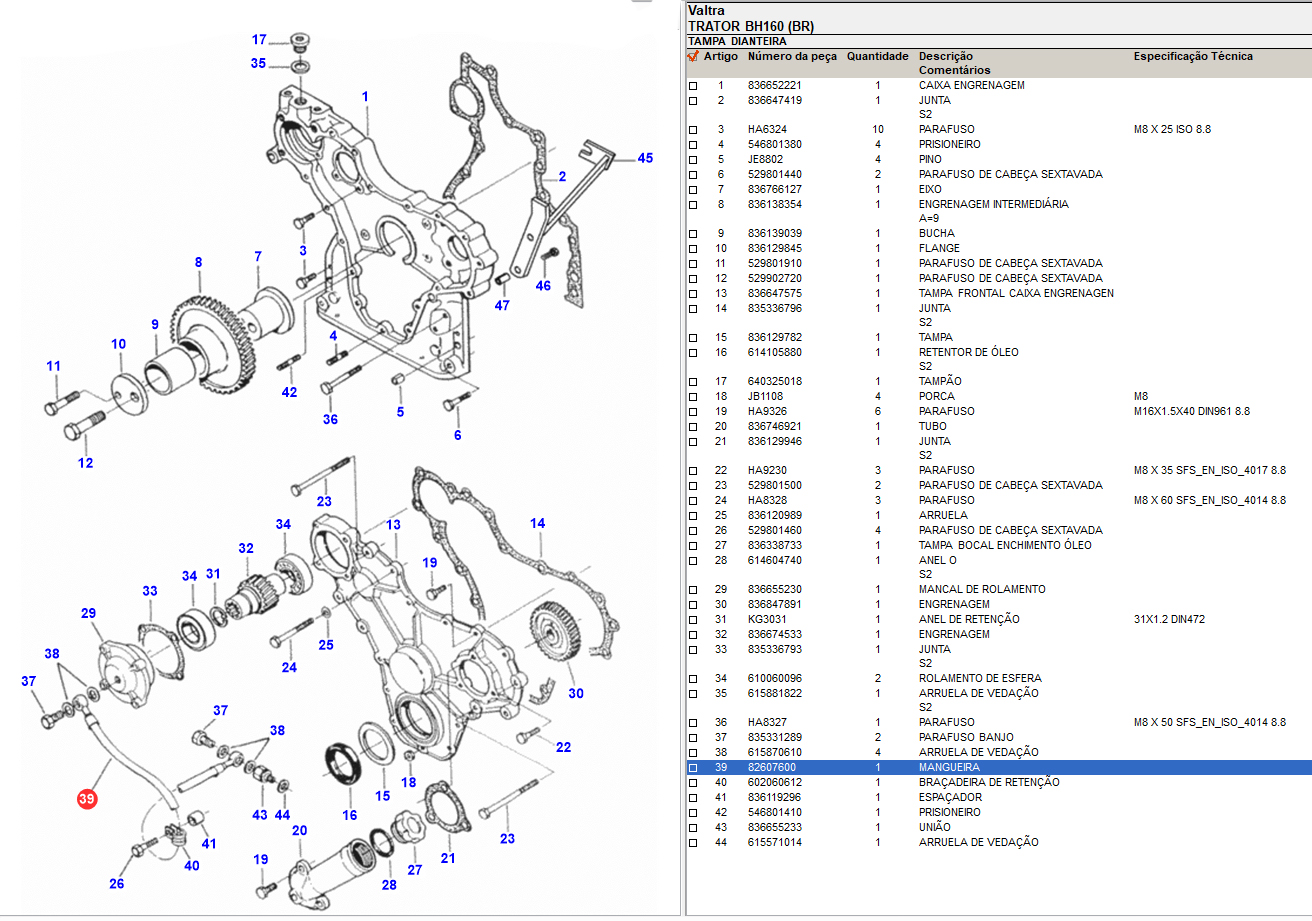Enable the checkbox for item 16 RETENTOR DE ÓLEO
The image size is (1312, 921).
pos(693,353)
